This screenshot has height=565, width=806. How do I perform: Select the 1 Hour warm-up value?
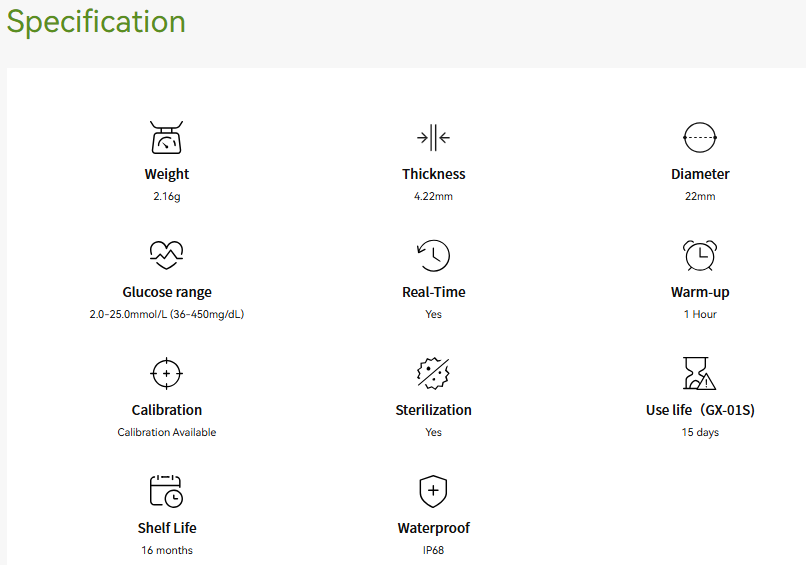(700, 314)
